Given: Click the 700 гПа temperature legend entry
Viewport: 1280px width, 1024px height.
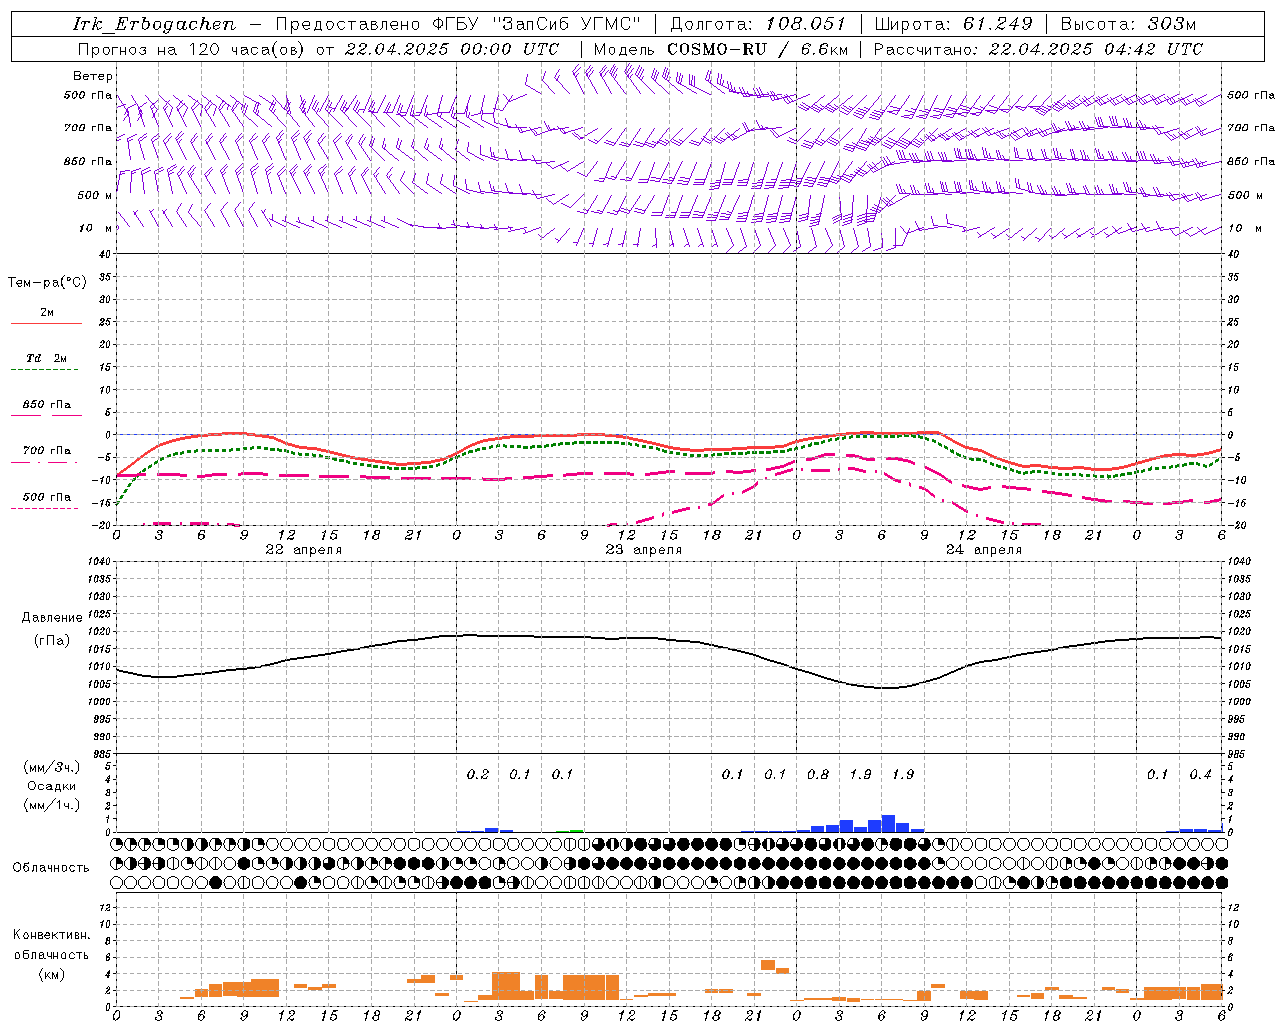Looking at the screenshot, I should click(x=46, y=451).
